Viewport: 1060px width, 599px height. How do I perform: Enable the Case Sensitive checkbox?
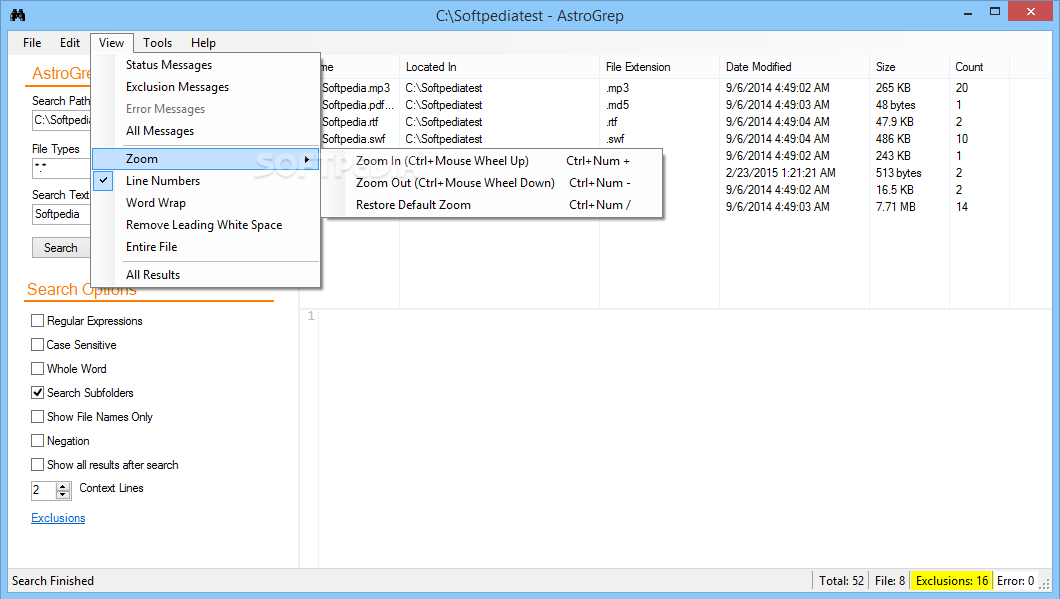click(38, 345)
